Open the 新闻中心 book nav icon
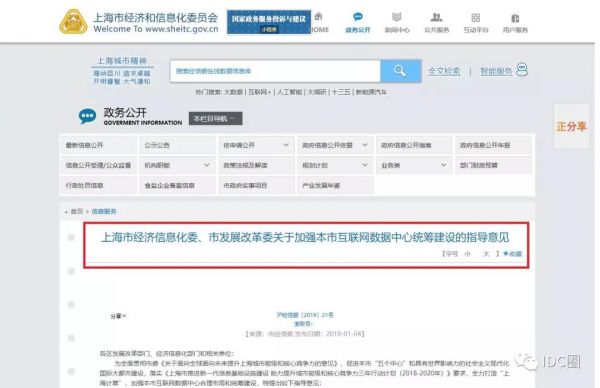The image size is (600, 388). [x=397, y=17]
